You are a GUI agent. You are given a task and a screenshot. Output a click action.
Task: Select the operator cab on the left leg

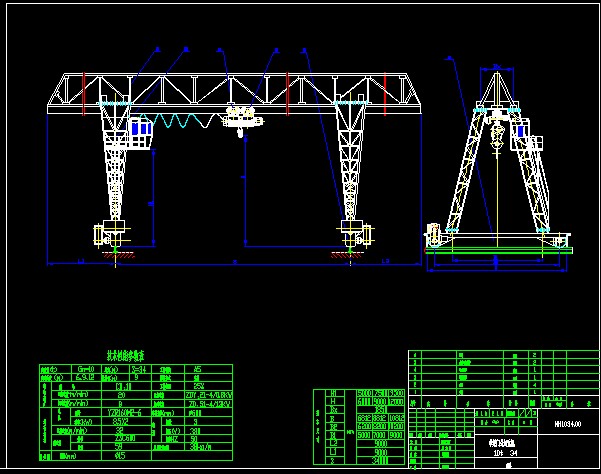pyautogui.click(x=140, y=130)
